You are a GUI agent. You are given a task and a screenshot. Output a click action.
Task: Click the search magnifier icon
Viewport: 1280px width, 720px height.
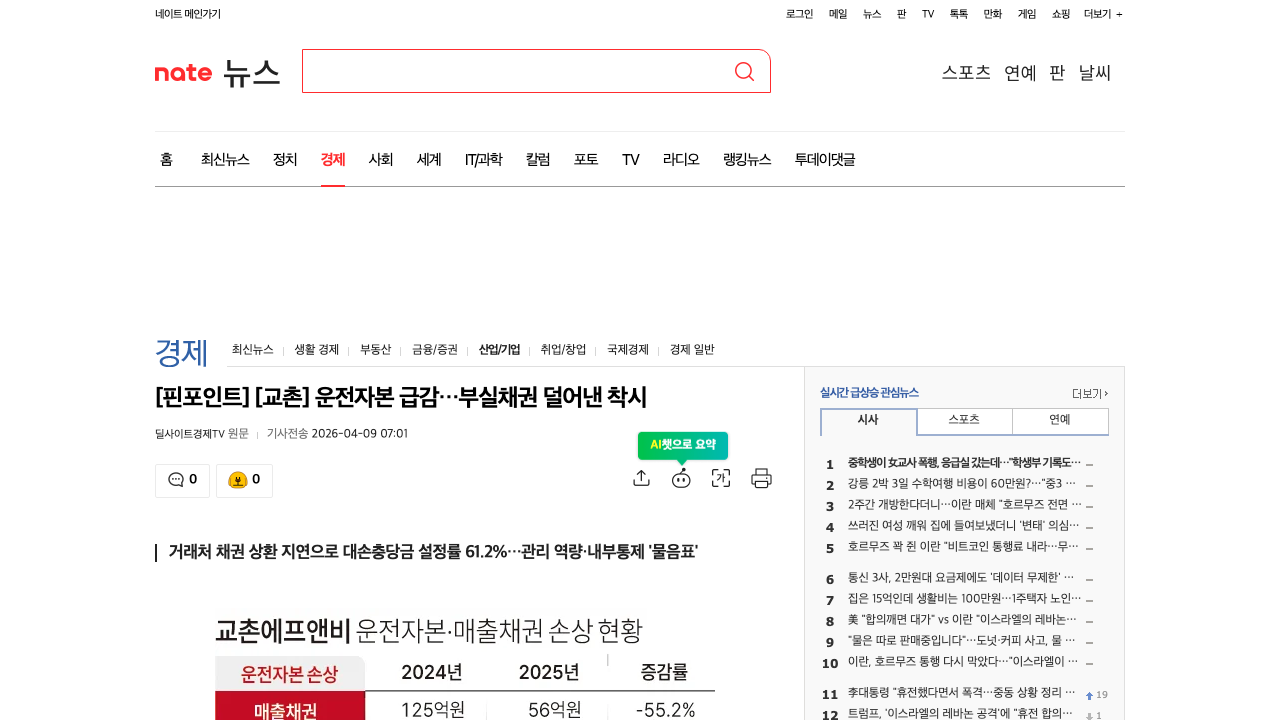[x=744, y=71]
